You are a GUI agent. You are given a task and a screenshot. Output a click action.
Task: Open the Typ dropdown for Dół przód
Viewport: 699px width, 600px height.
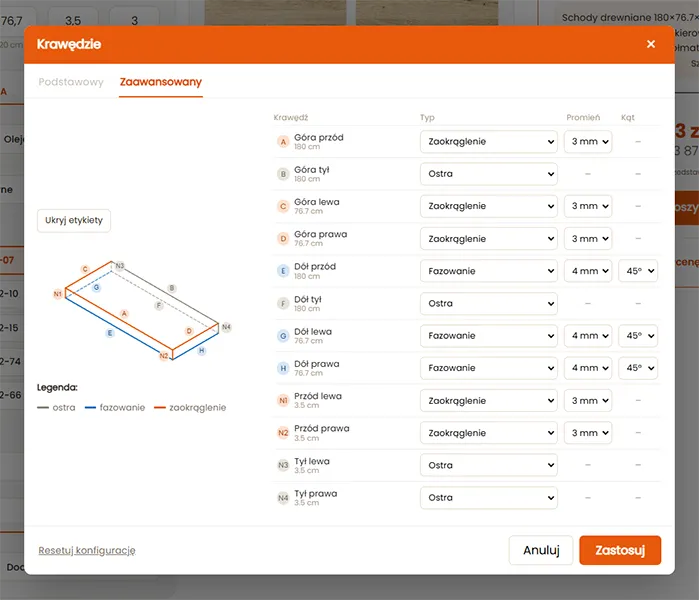[x=489, y=271]
